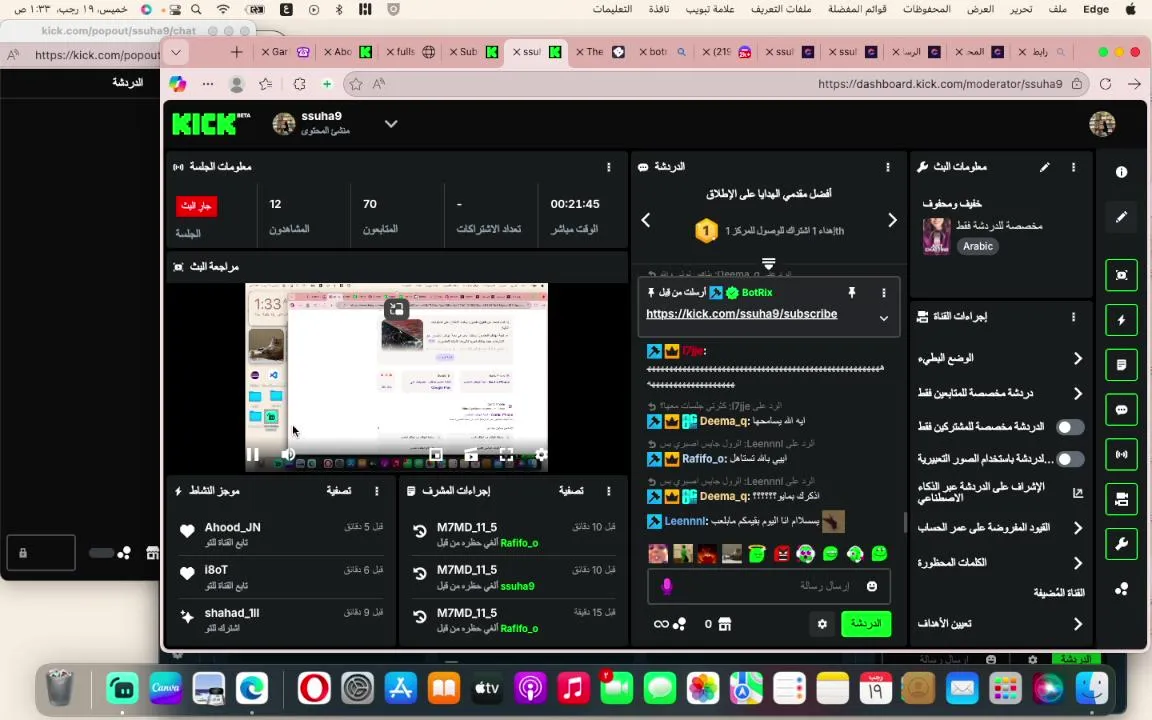Image resolution: width=1152 pixels, height=720 pixels.
Task: Undo M7MD_11_5 unban by ssuha9
Action: pos(420,573)
